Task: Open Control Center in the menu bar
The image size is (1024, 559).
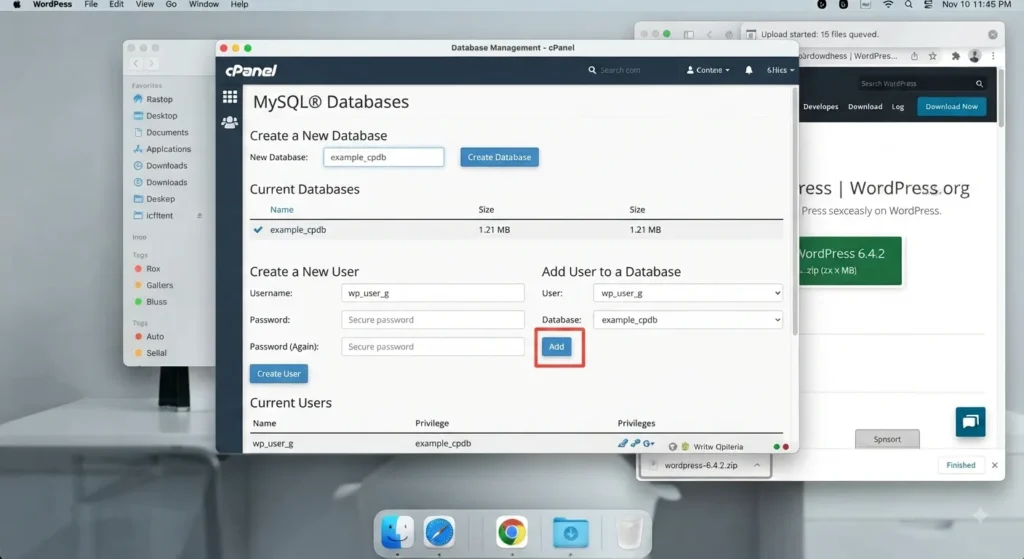Action: pyautogui.click(x=928, y=5)
